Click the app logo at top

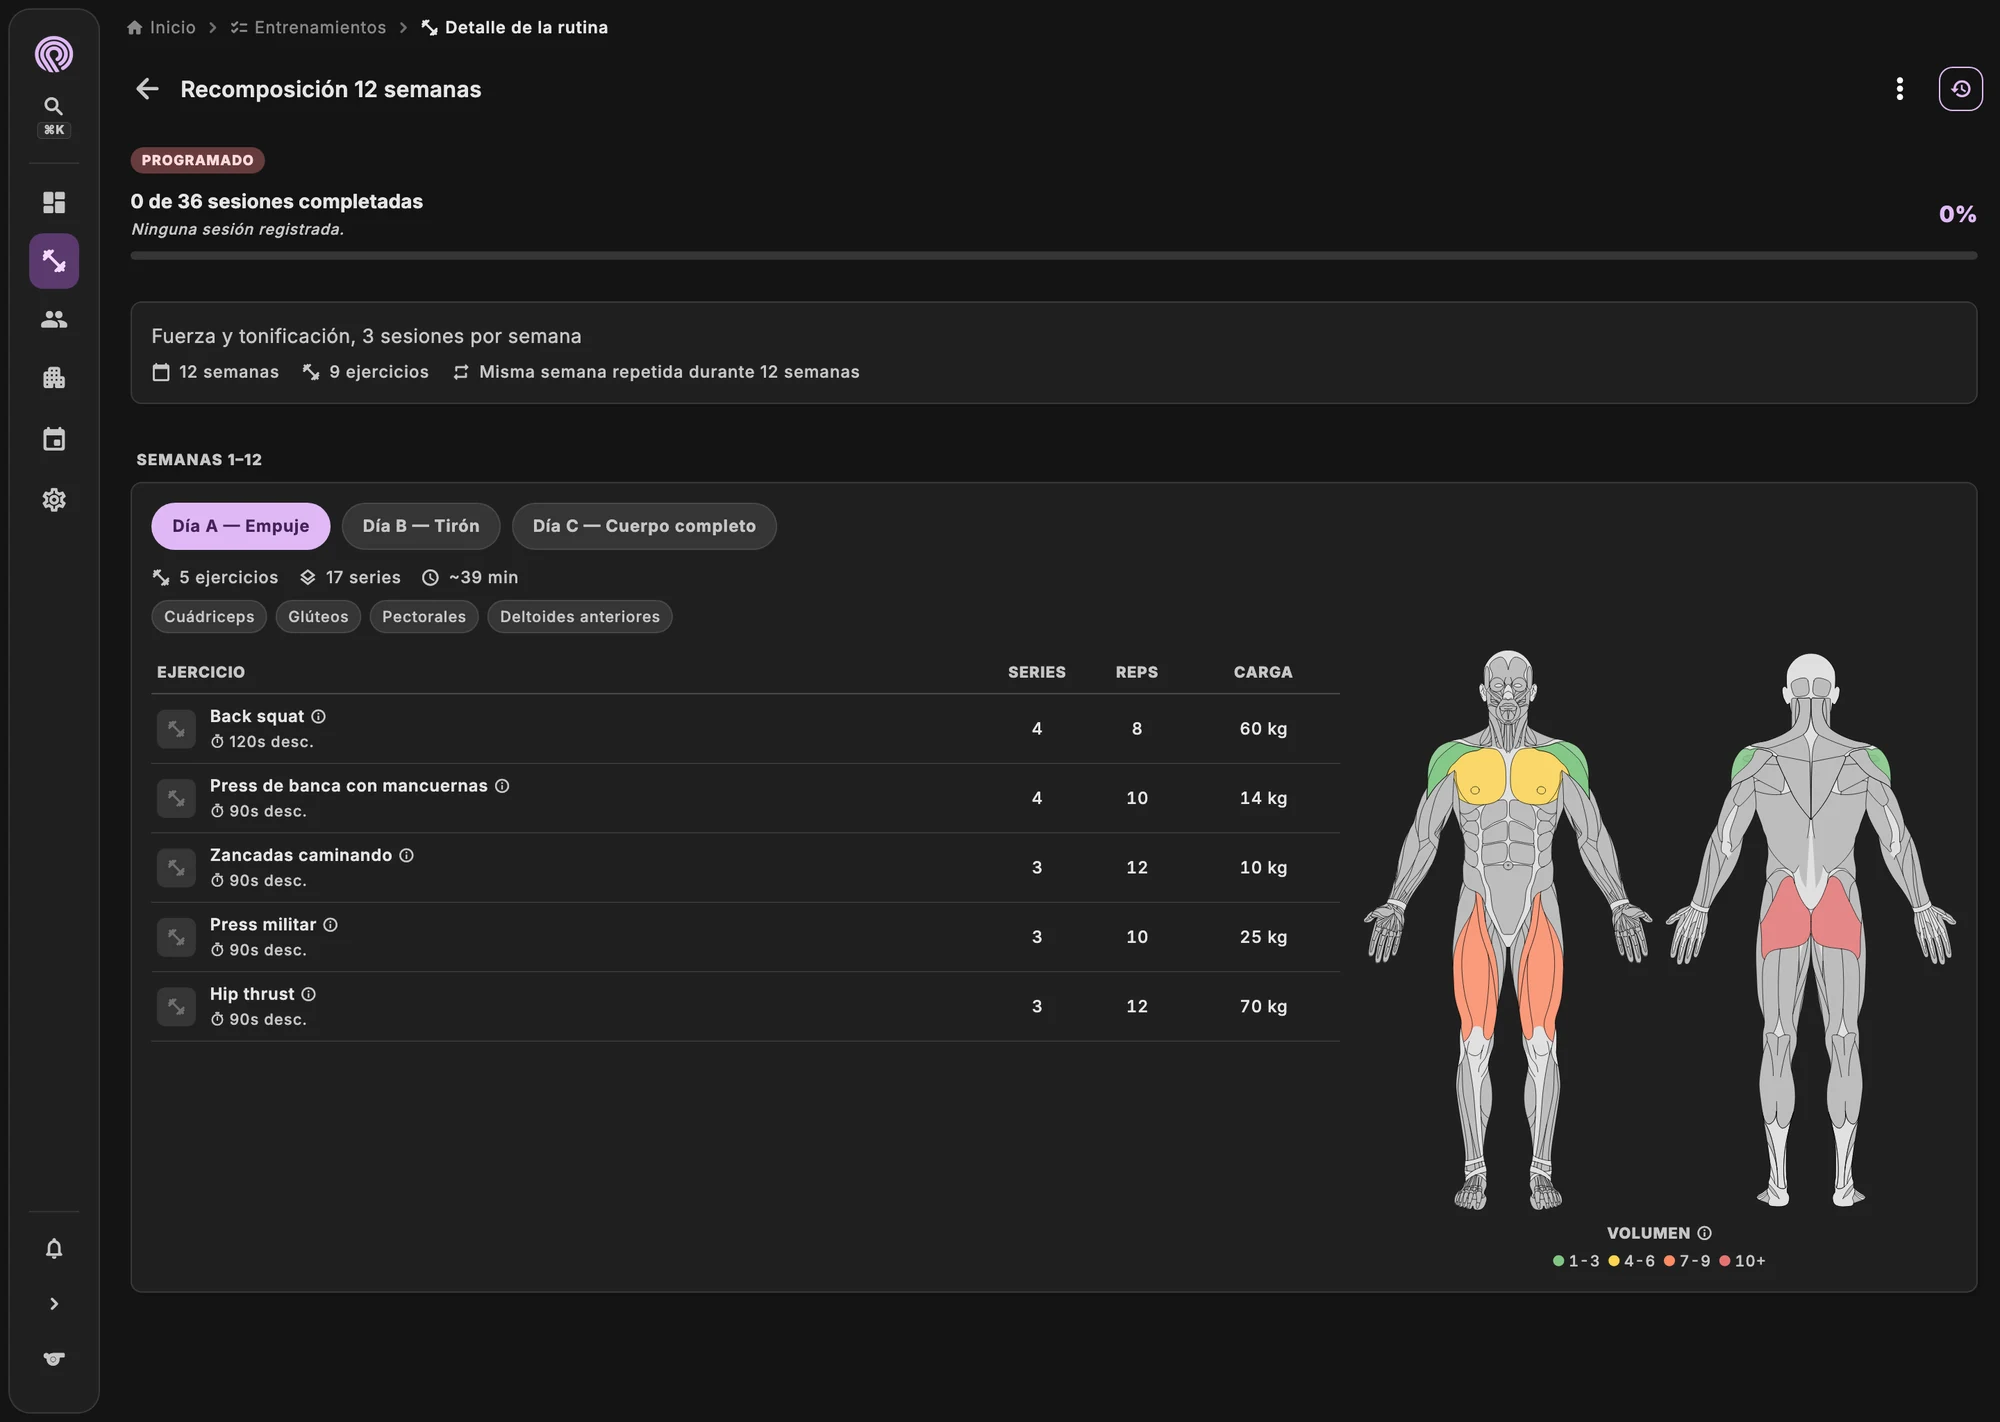point(54,54)
